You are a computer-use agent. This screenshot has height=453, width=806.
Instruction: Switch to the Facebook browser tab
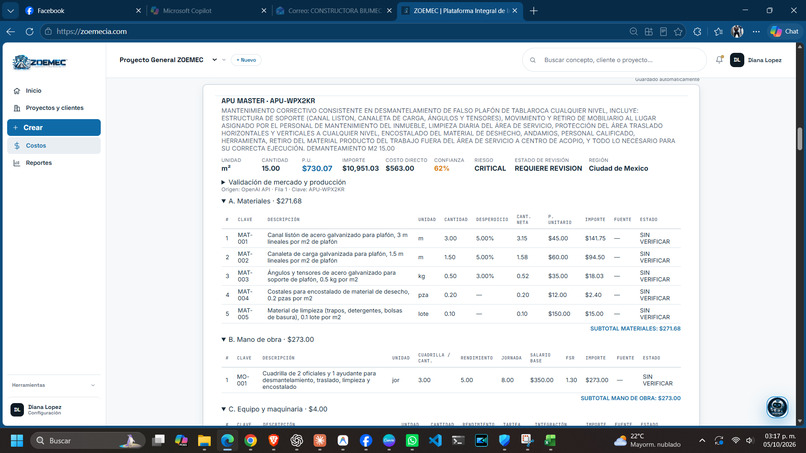[82, 11]
